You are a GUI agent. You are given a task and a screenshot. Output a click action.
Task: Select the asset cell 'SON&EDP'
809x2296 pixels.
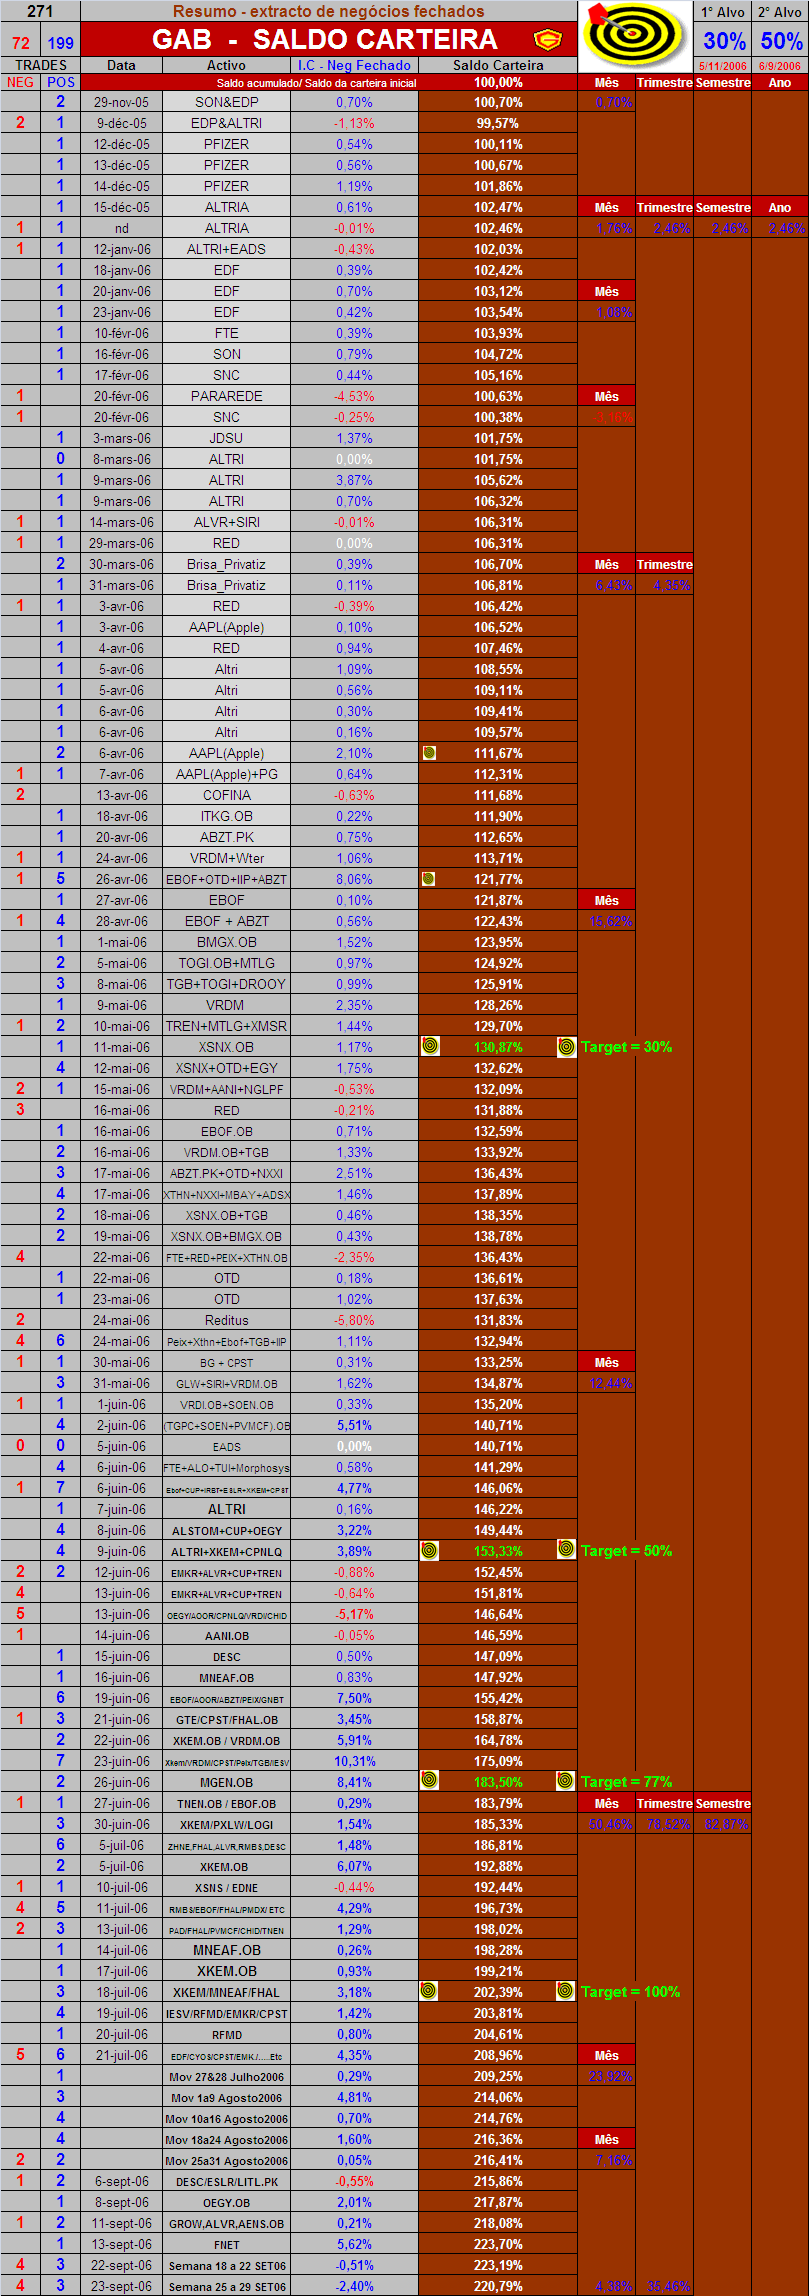click(226, 102)
